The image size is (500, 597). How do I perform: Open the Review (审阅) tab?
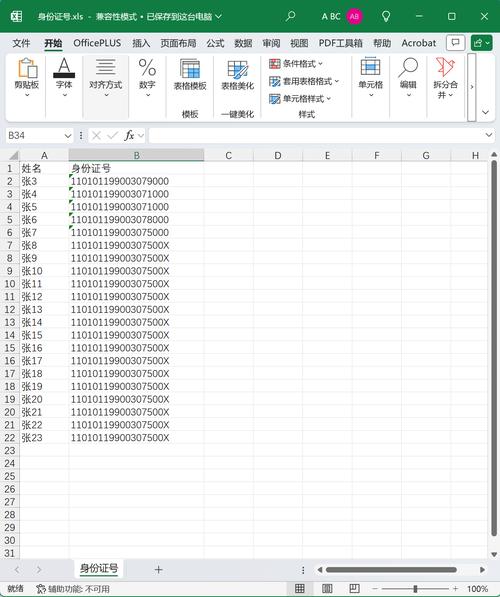tap(271, 43)
